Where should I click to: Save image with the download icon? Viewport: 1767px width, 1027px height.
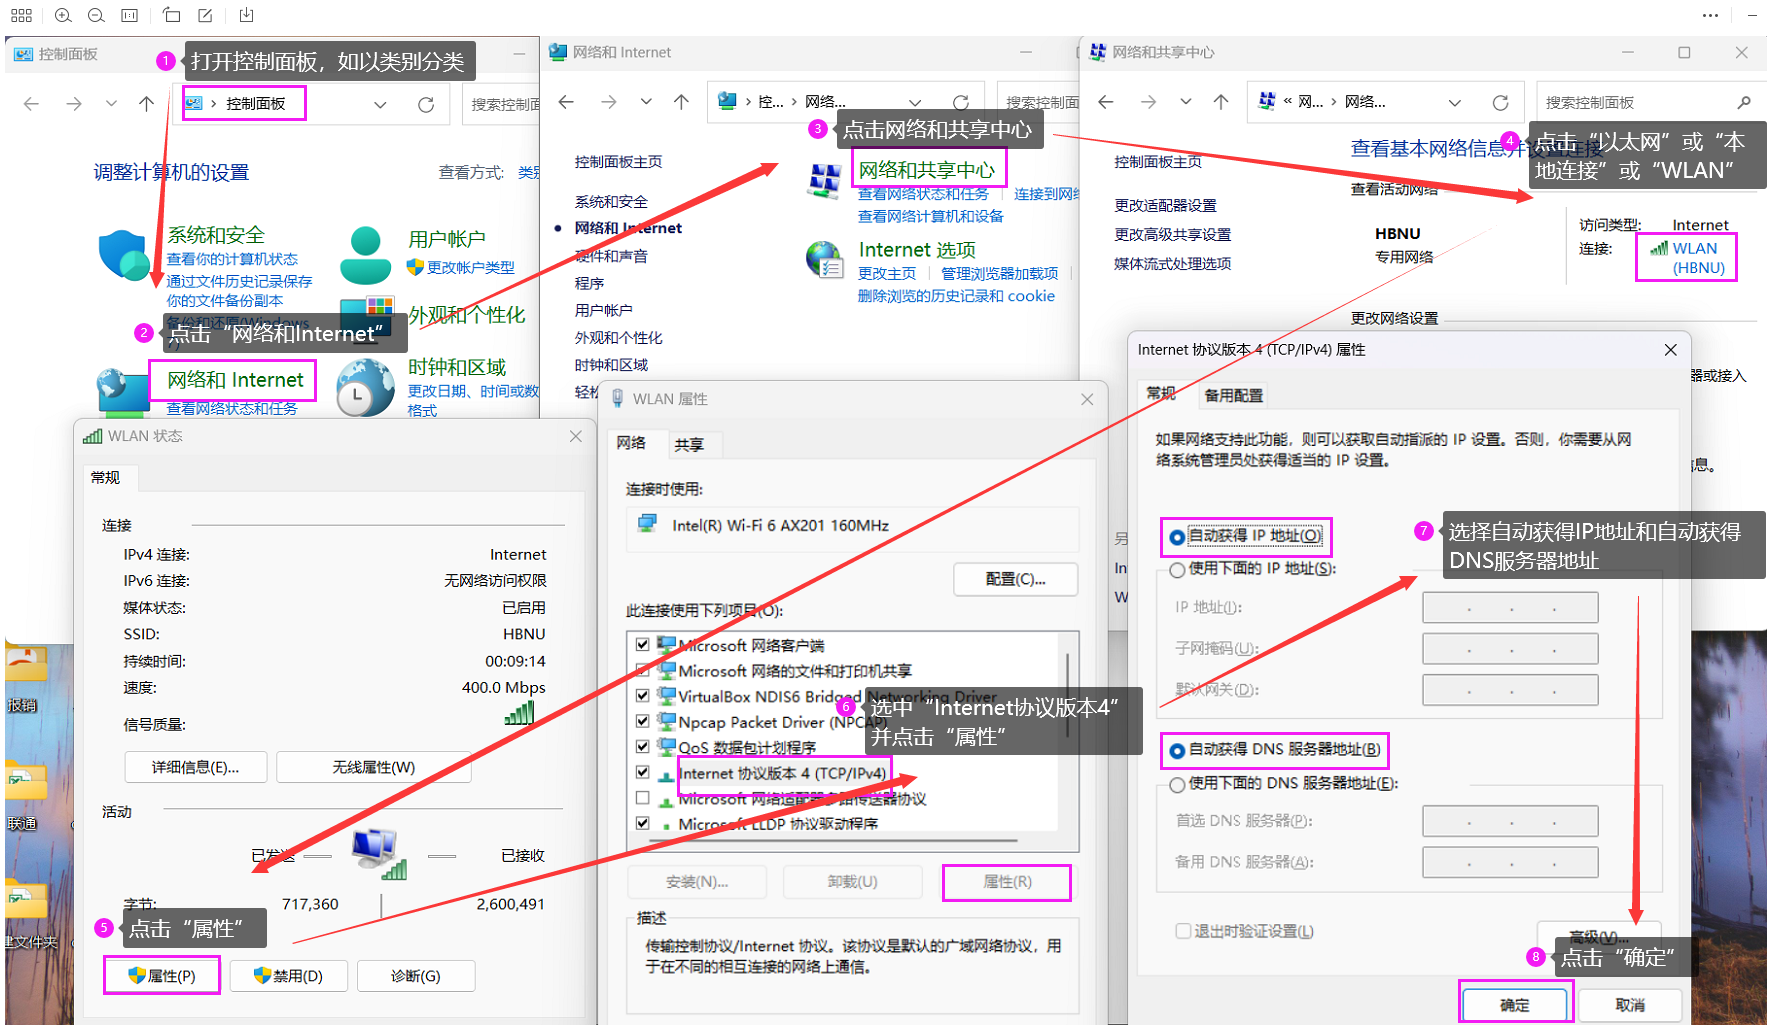[x=247, y=15]
